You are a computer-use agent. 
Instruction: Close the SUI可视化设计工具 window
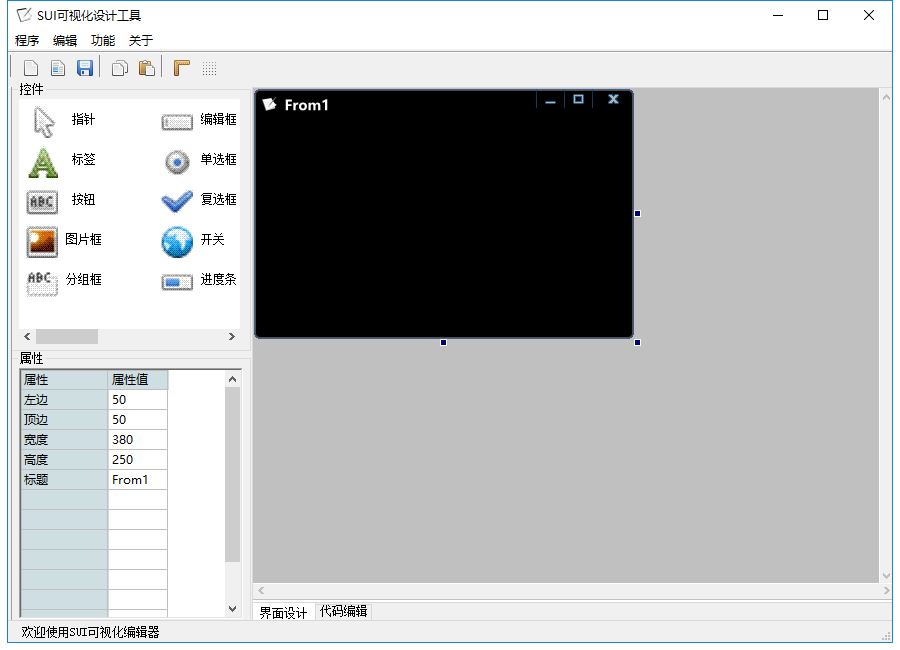(869, 16)
